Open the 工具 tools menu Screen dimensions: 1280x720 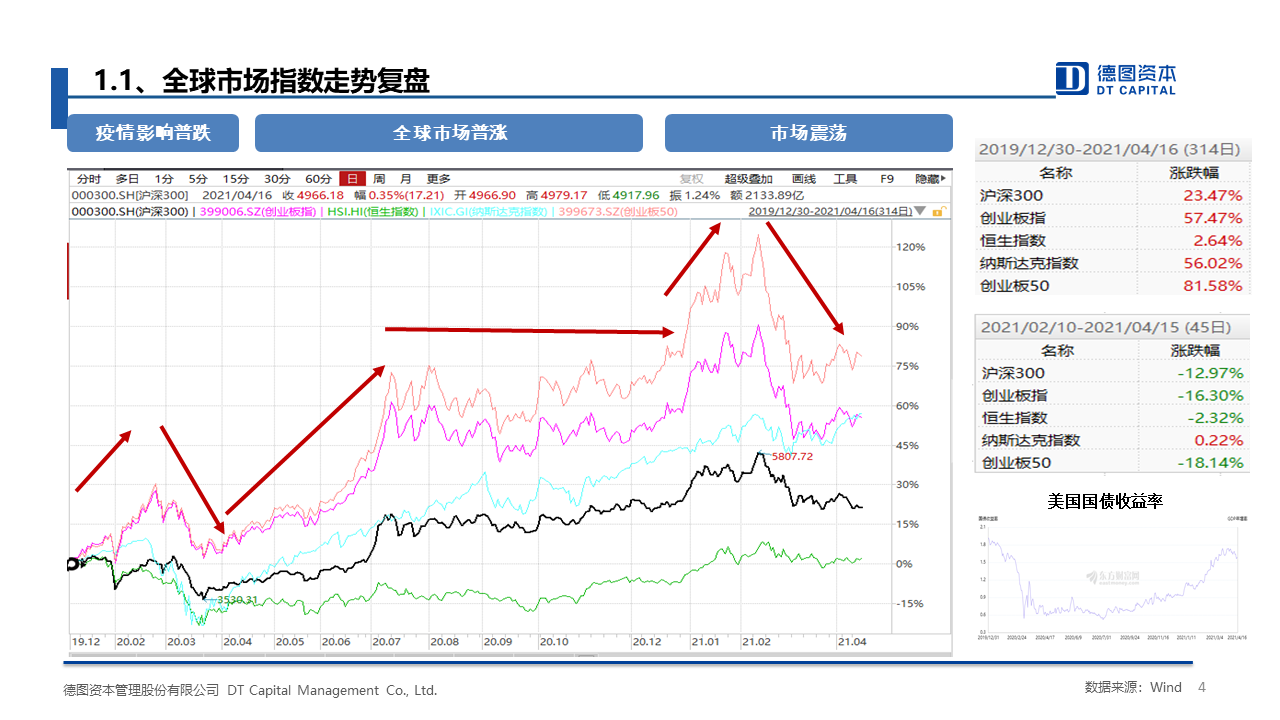coord(845,179)
